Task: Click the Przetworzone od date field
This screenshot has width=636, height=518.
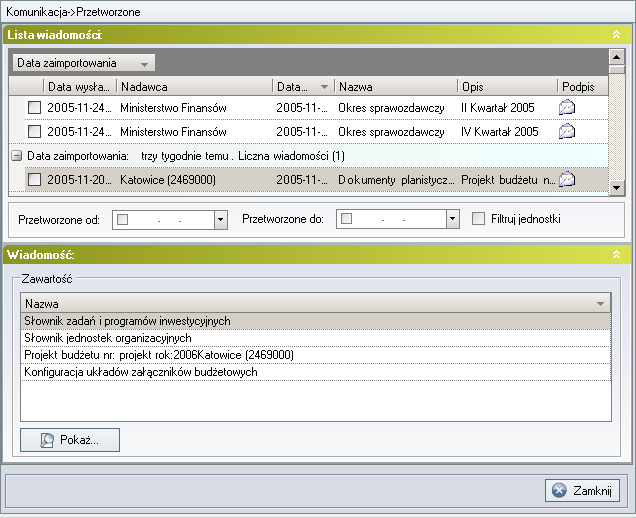Action: click(x=170, y=219)
